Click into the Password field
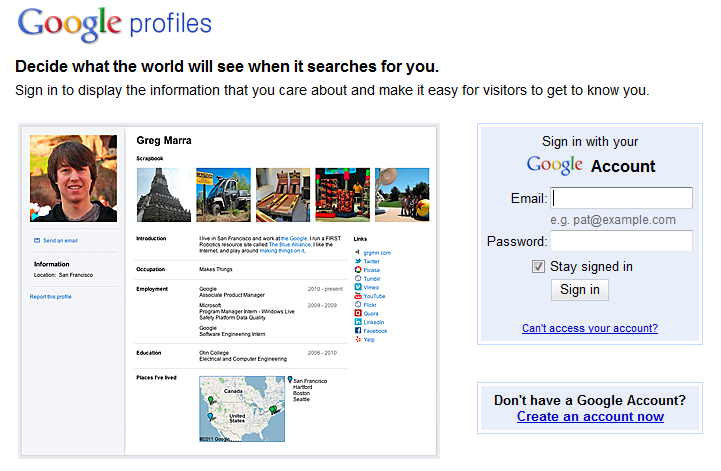This screenshot has width=721, height=471. coord(621,241)
